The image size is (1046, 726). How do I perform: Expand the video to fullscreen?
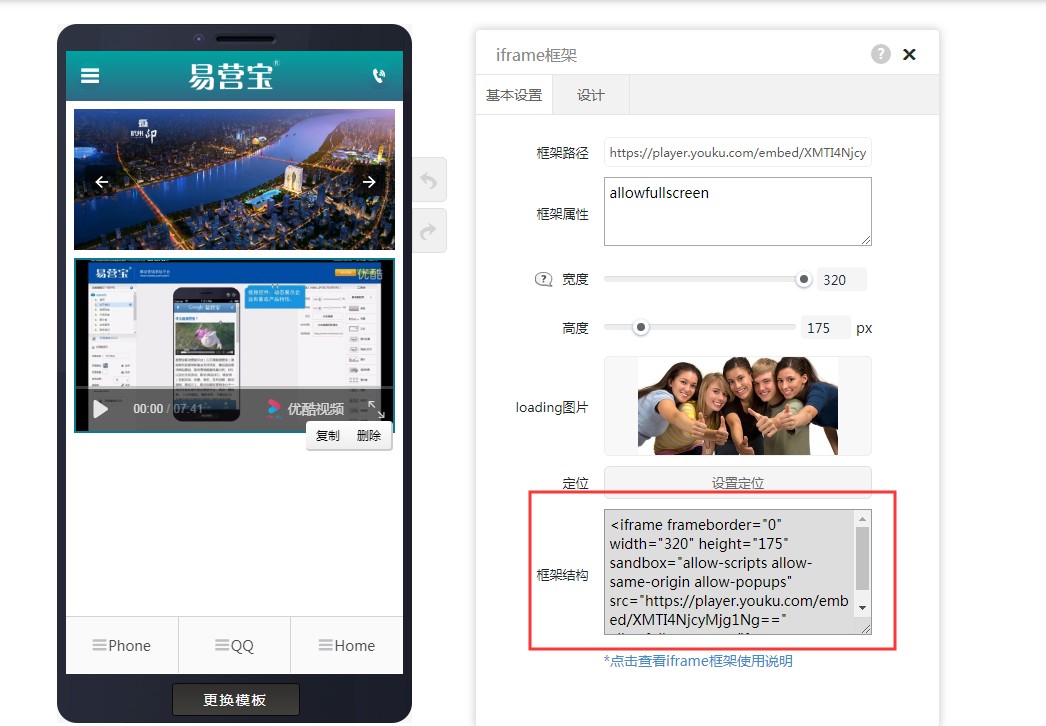click(377, 408)
